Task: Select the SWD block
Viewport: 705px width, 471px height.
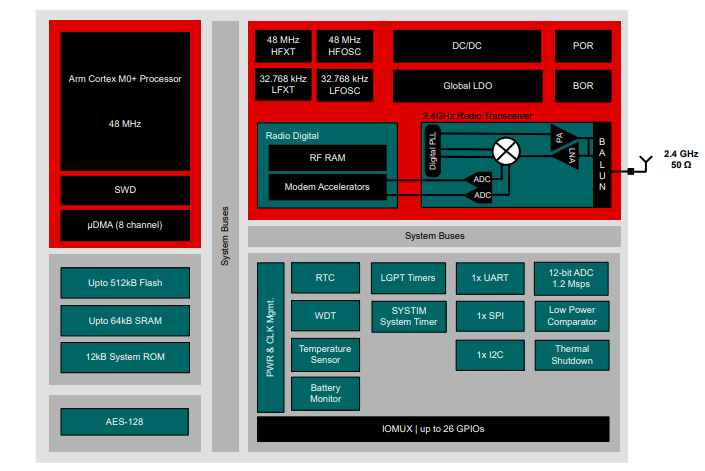Action: [x=125, y=190]
